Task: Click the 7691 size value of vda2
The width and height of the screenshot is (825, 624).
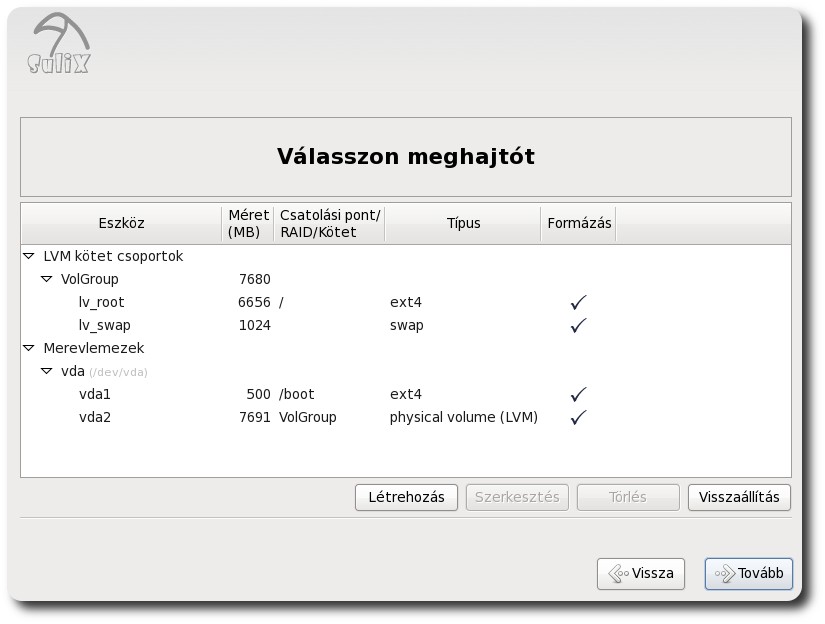Action: [x=255, y=417]
